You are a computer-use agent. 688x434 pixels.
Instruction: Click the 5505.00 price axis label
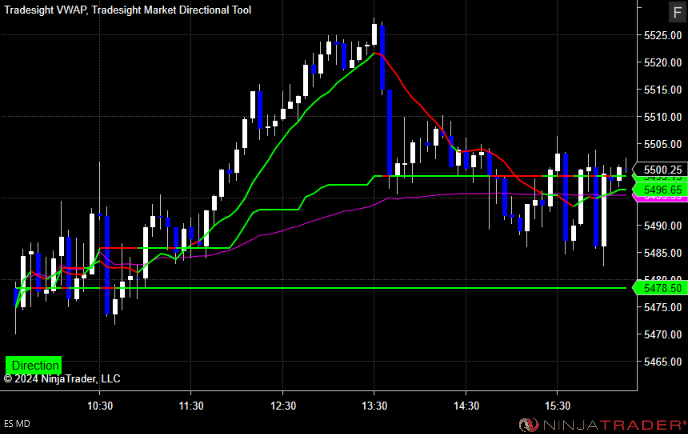point(663,144)
